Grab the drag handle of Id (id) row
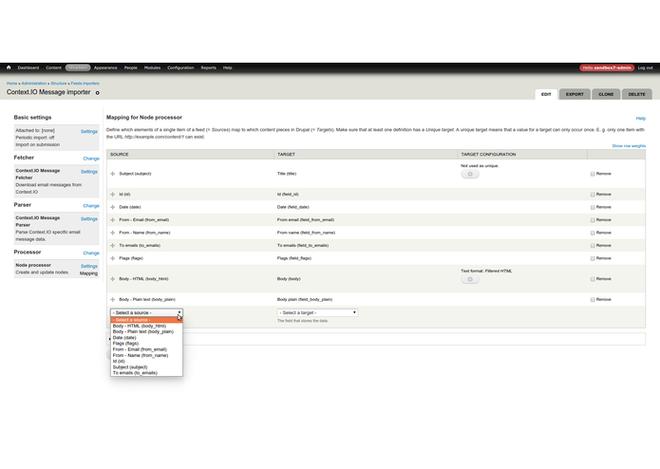Viewport: 660px width, 469px height. coord(112,194)
